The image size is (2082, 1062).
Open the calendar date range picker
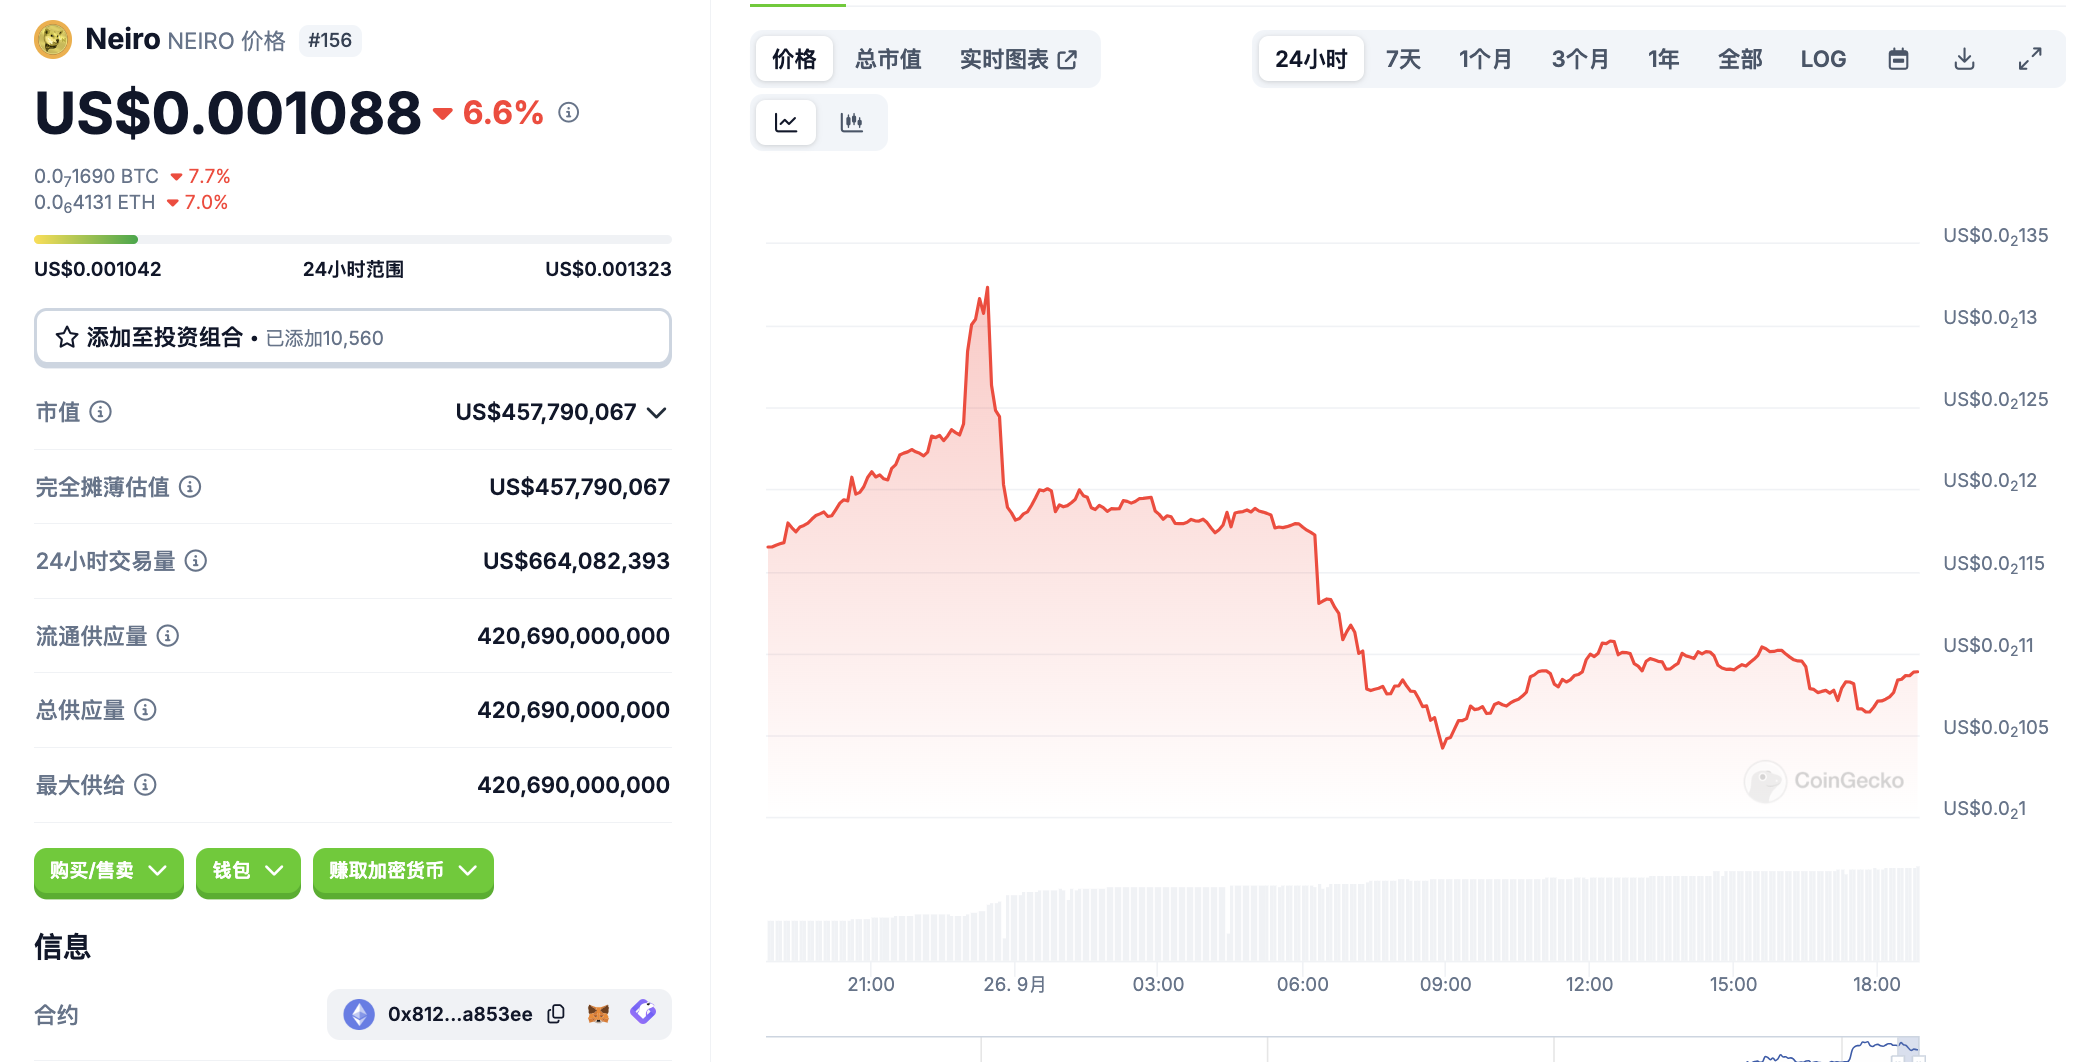click(x=1898, y=59)
